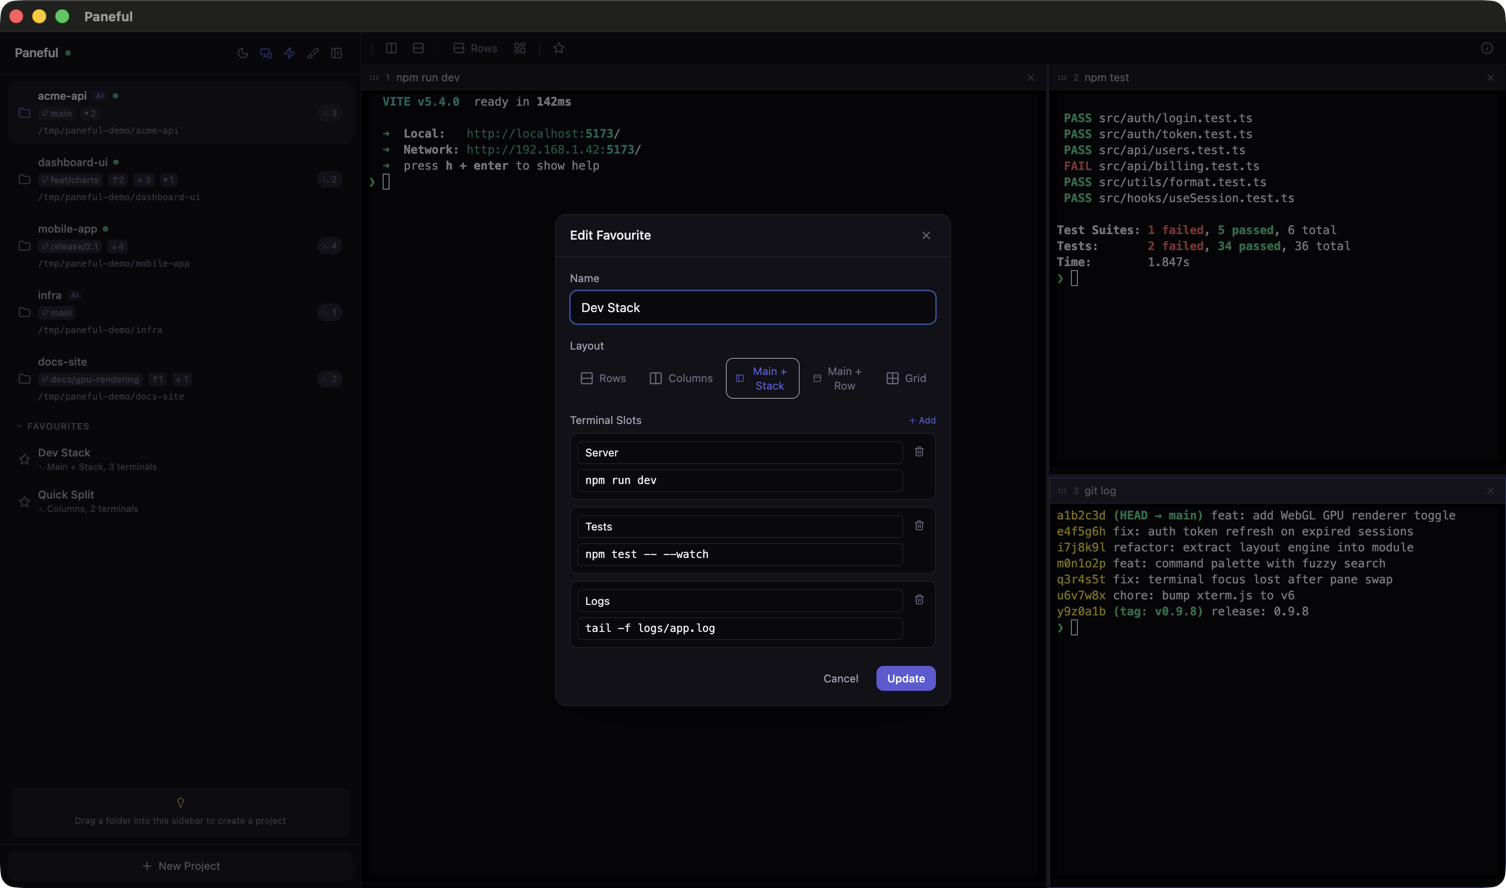Delete the Logs slot with its trash icon

tap(919, 599)
